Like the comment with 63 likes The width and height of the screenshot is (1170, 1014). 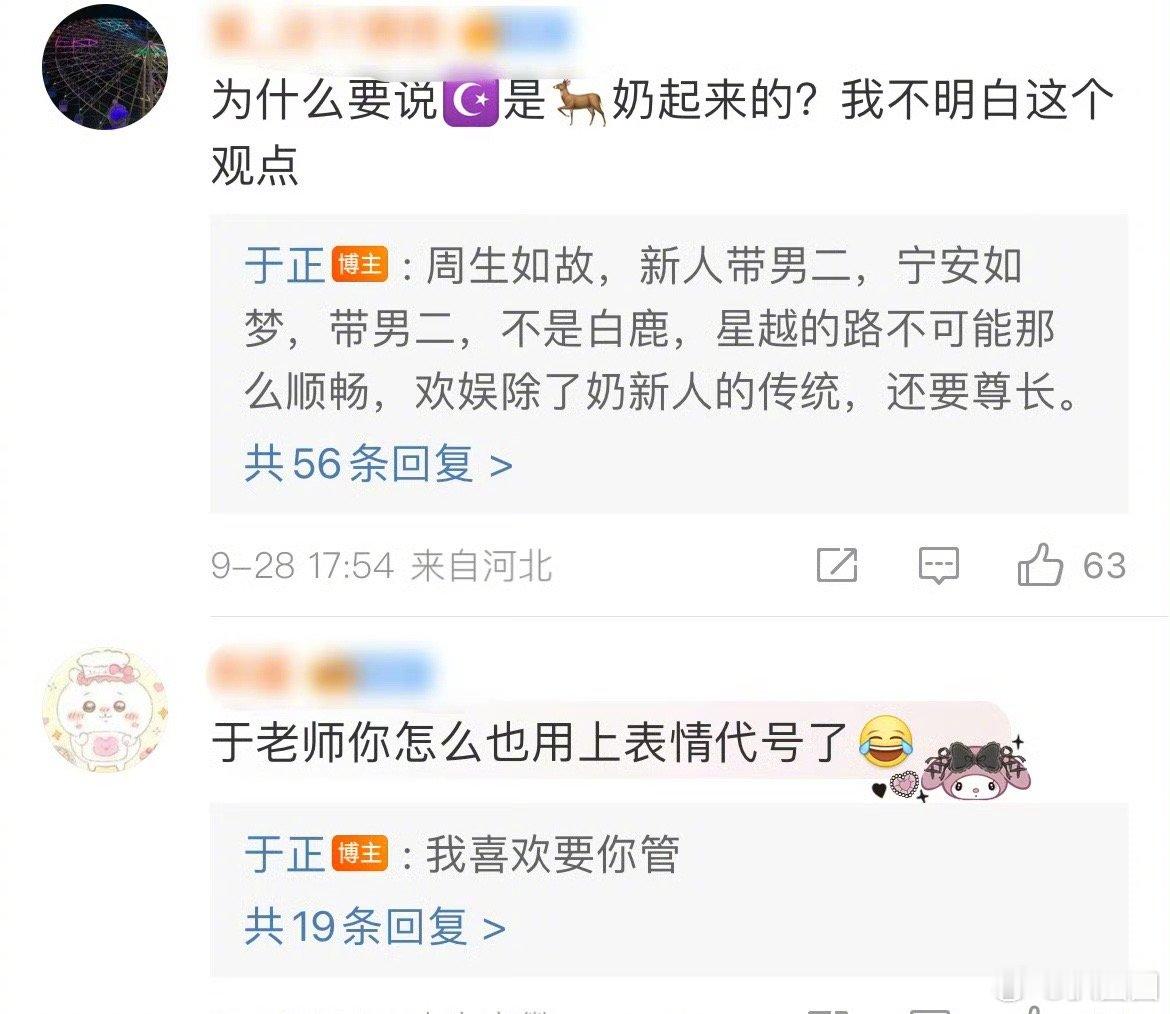click(1039, 564)
